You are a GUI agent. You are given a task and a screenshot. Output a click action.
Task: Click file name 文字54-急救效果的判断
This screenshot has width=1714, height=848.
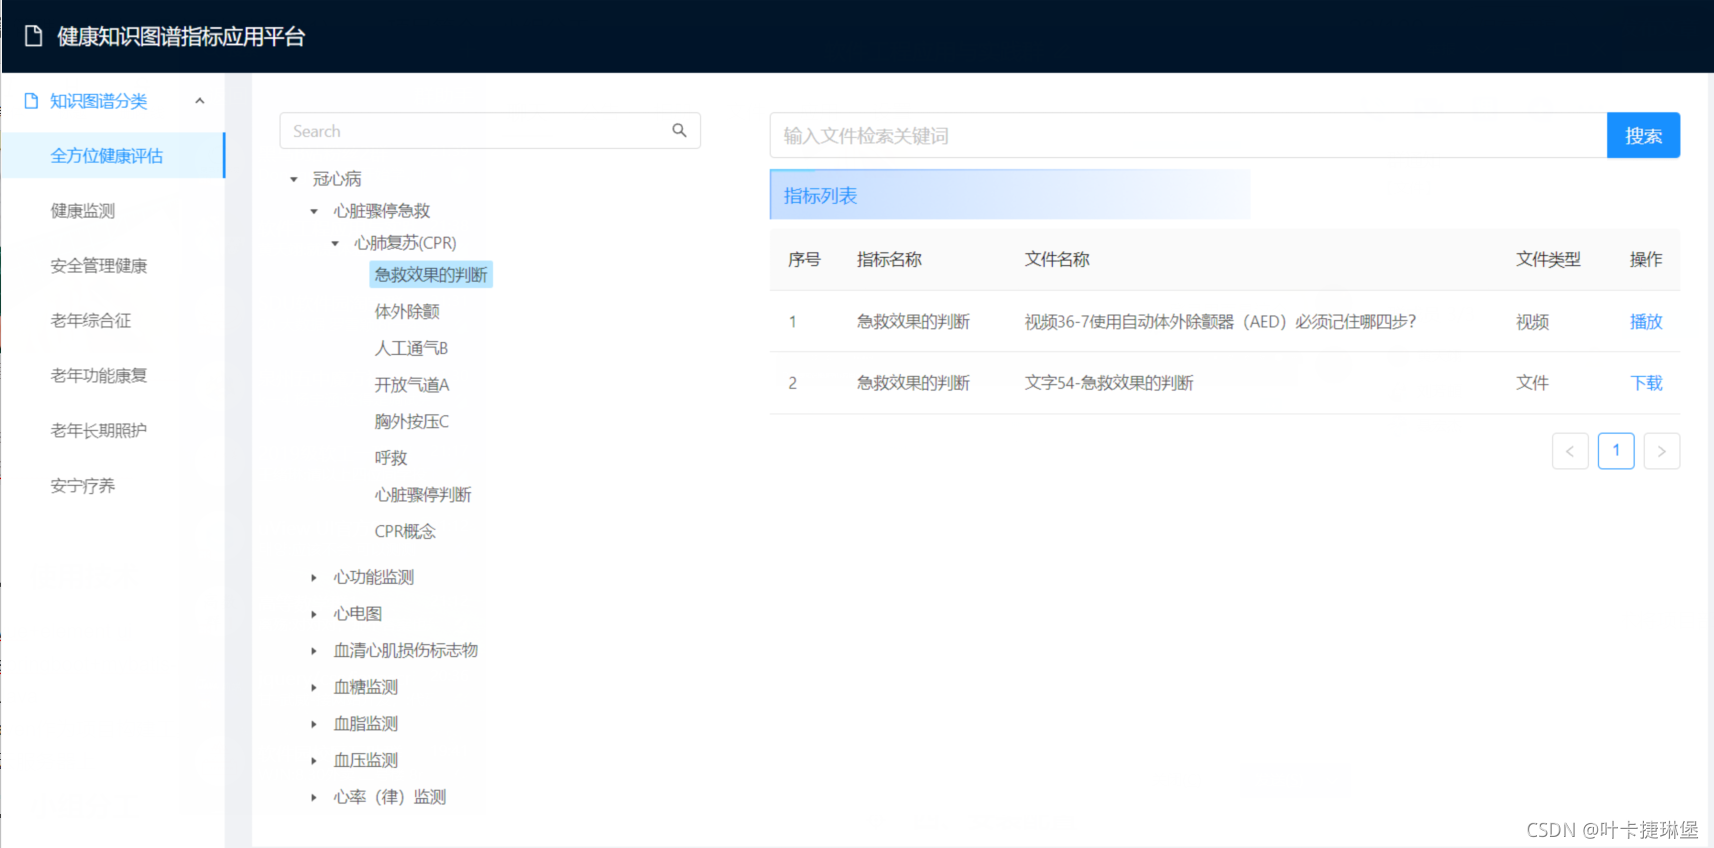pos(1109,383)
